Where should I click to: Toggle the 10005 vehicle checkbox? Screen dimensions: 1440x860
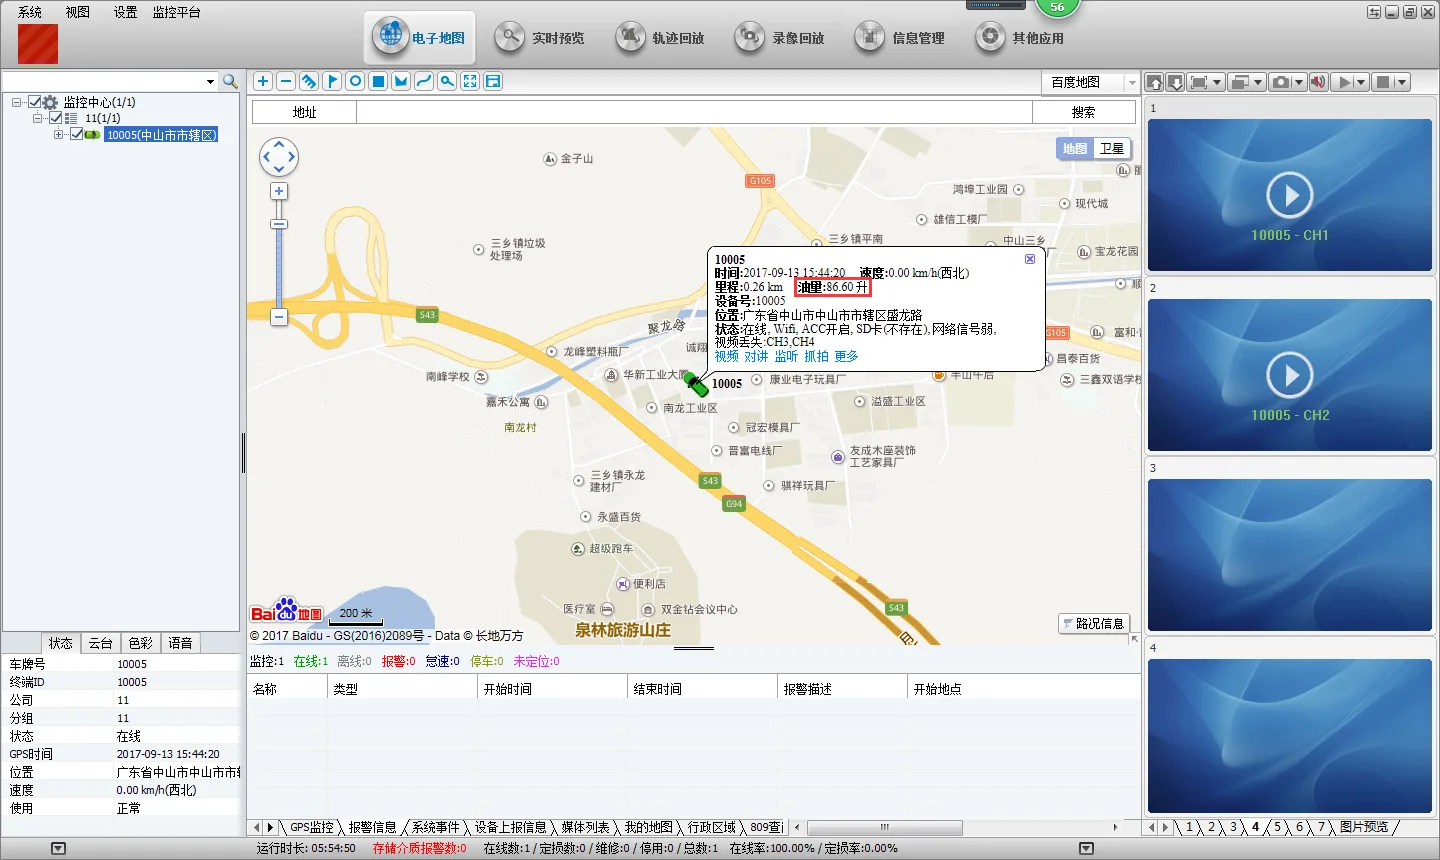point(77,134)
